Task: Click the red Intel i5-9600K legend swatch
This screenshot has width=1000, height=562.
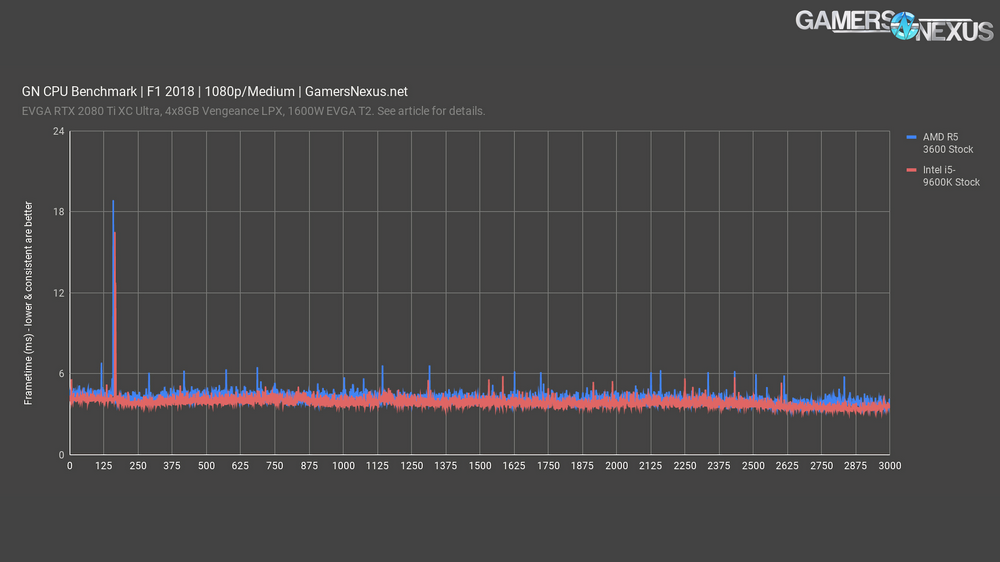Action: coord(910,167)
